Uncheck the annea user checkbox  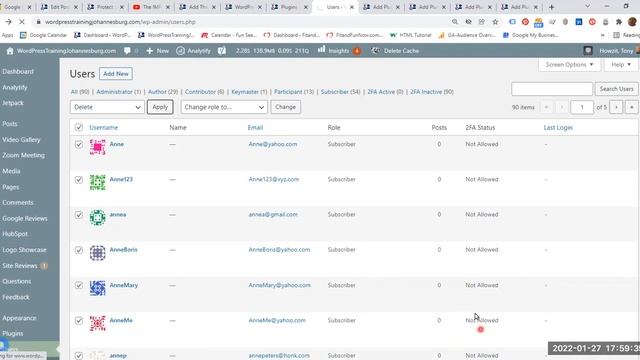point(79,215)
